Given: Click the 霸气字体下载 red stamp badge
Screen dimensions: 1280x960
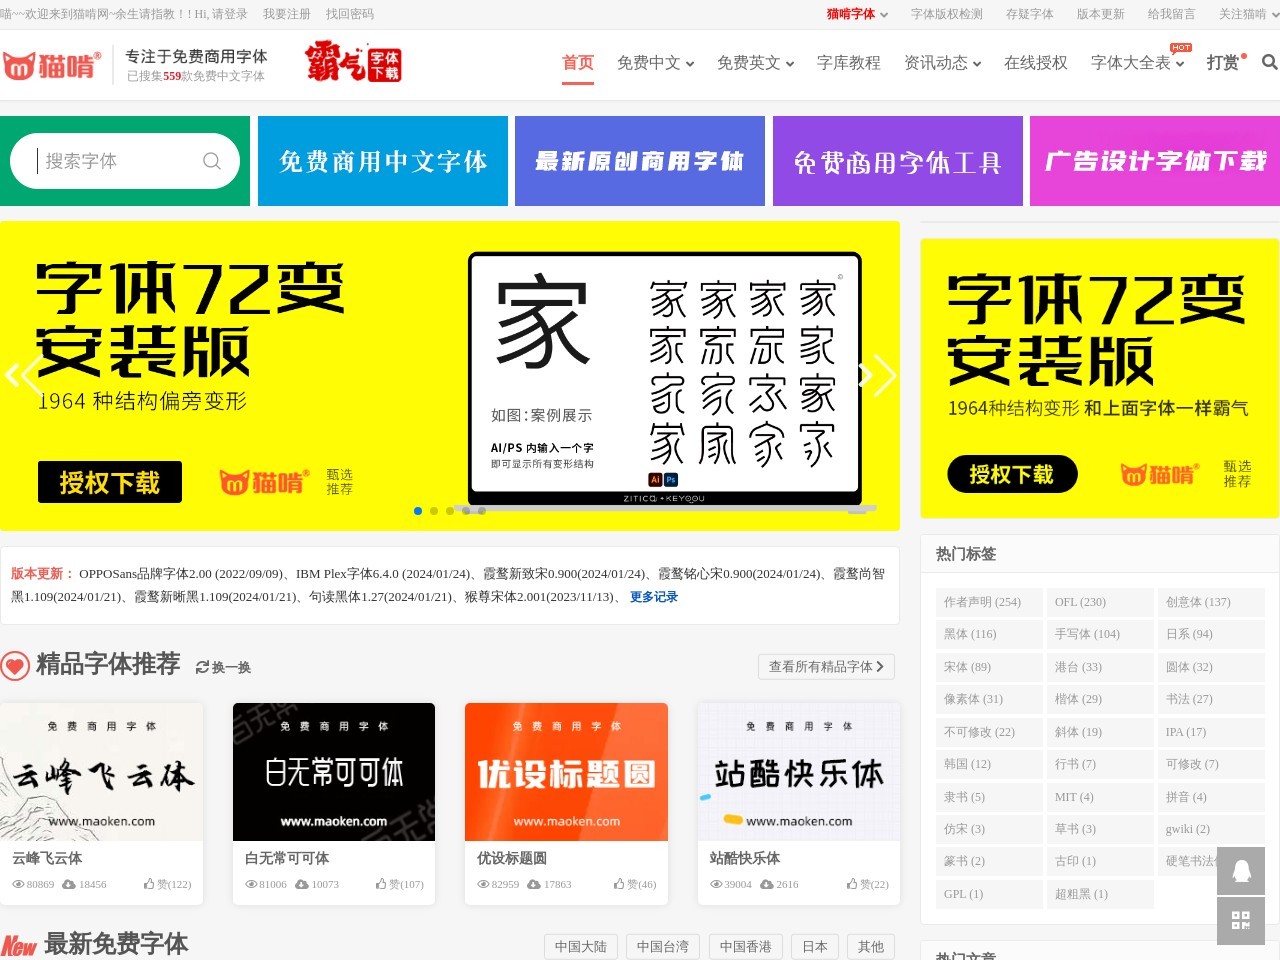Looking at the screenshot, I should click(x=352, y=62).
